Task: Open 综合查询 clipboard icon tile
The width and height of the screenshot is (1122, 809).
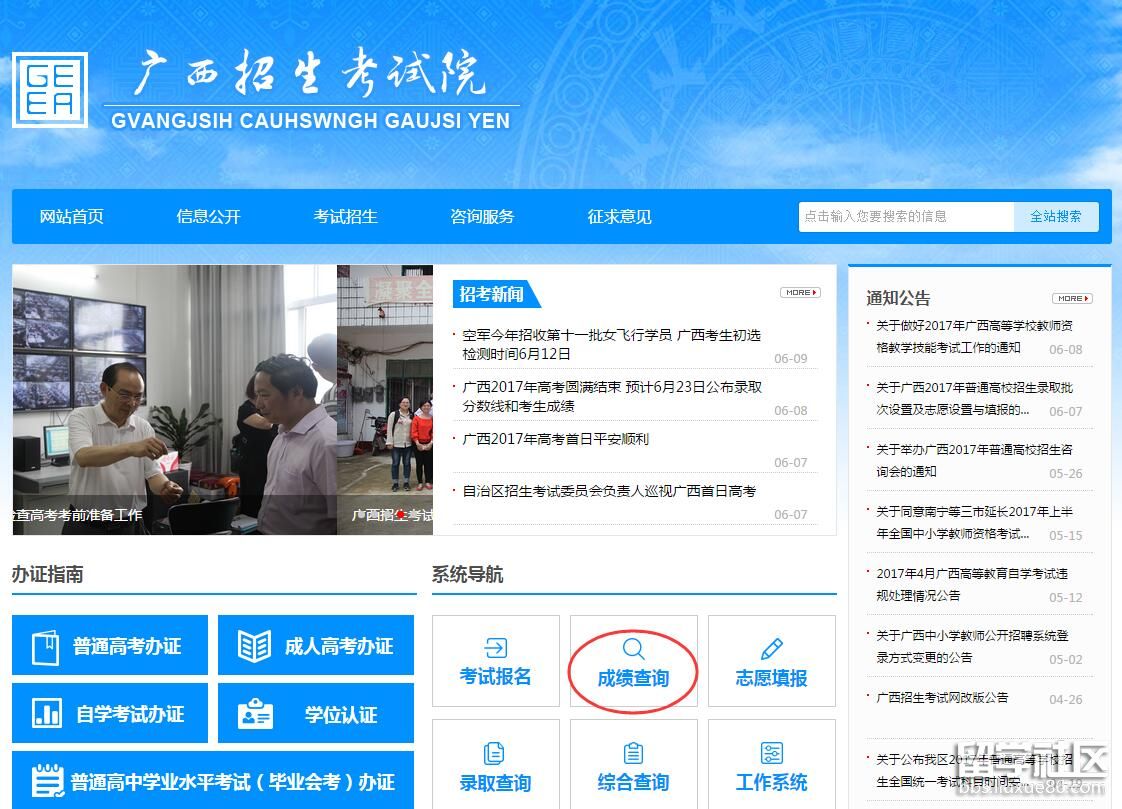Action: [x=633, y=753]
